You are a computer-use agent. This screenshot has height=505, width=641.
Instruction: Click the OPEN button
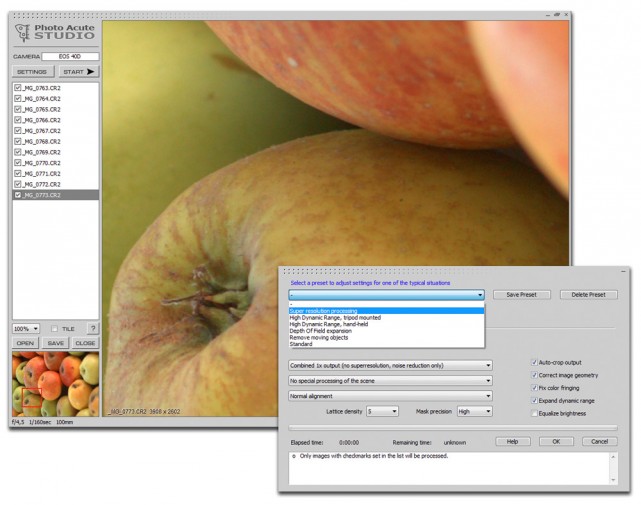click(x=25, y=343)
